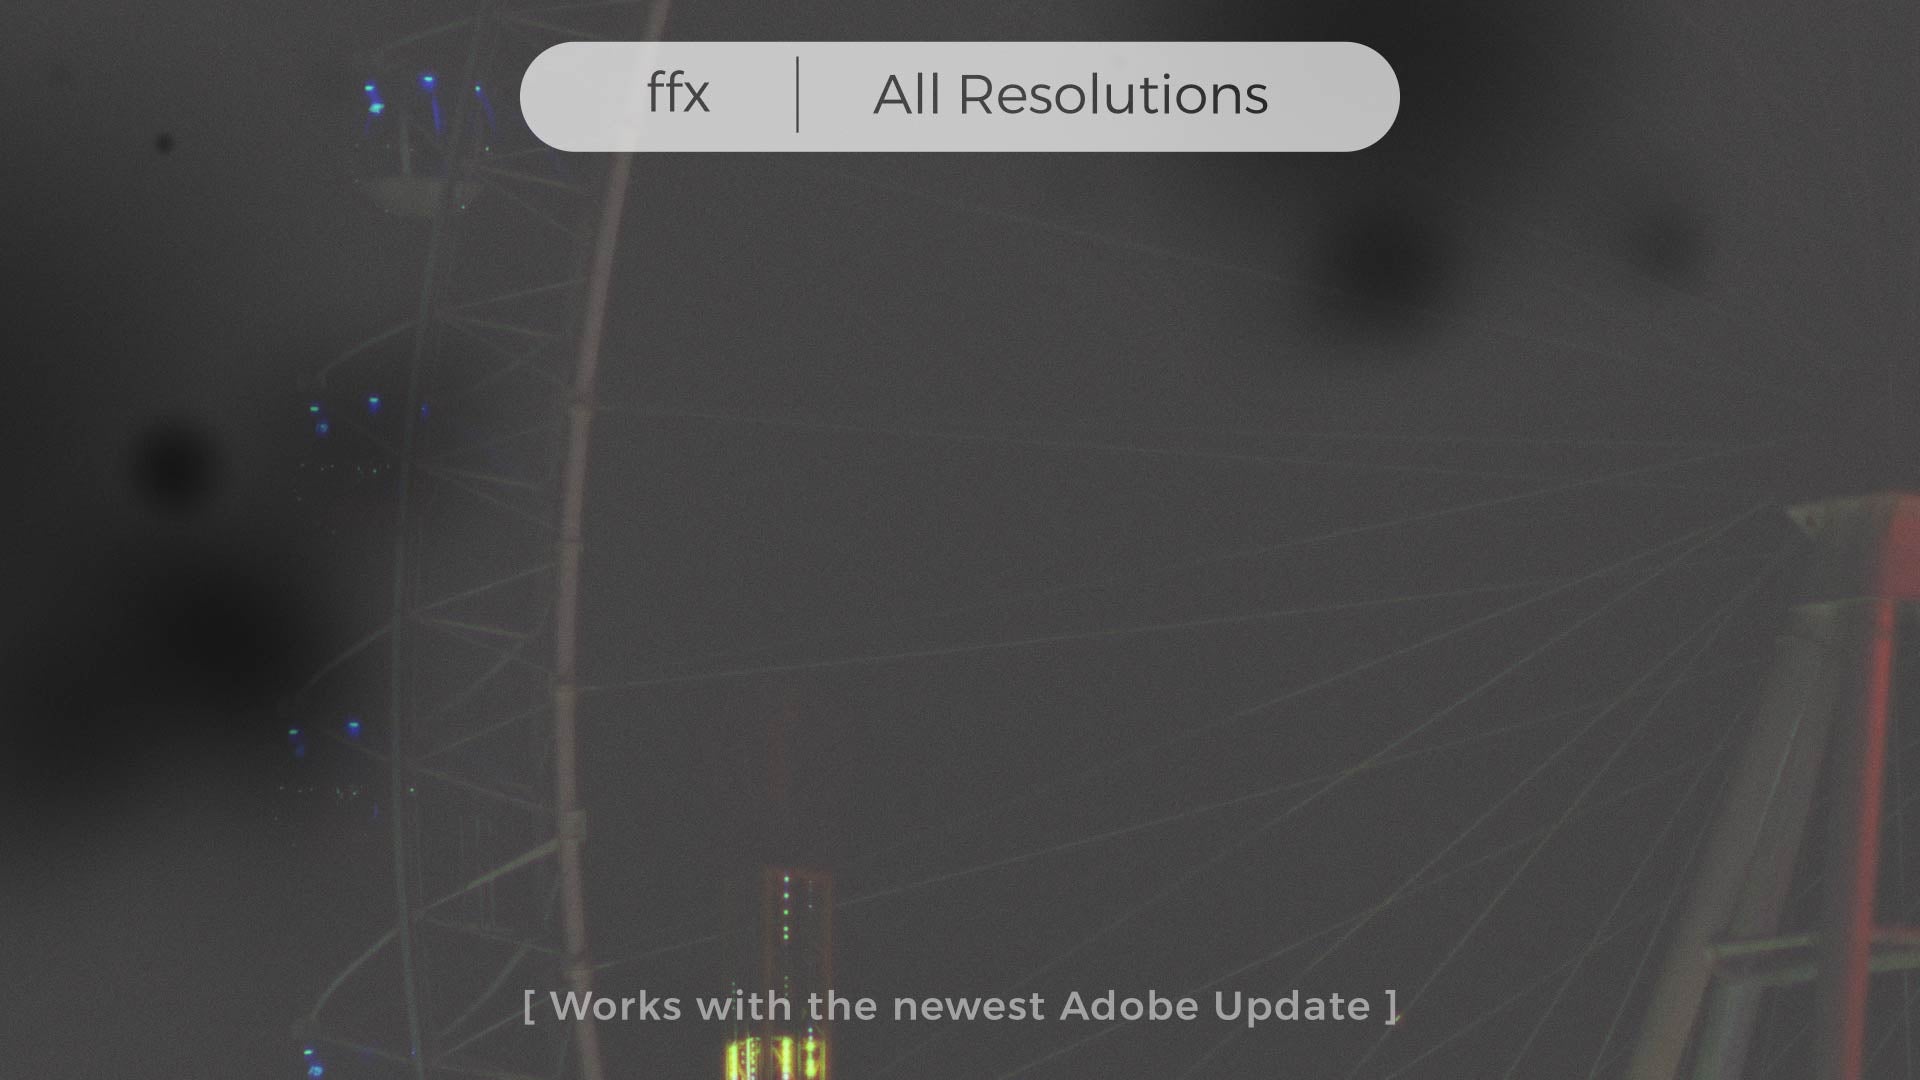Viewport: 1920px width, 1080px height.
Task: Click the "ffx" label in banner
Action: pyautogui.click(x=678, y=94)
